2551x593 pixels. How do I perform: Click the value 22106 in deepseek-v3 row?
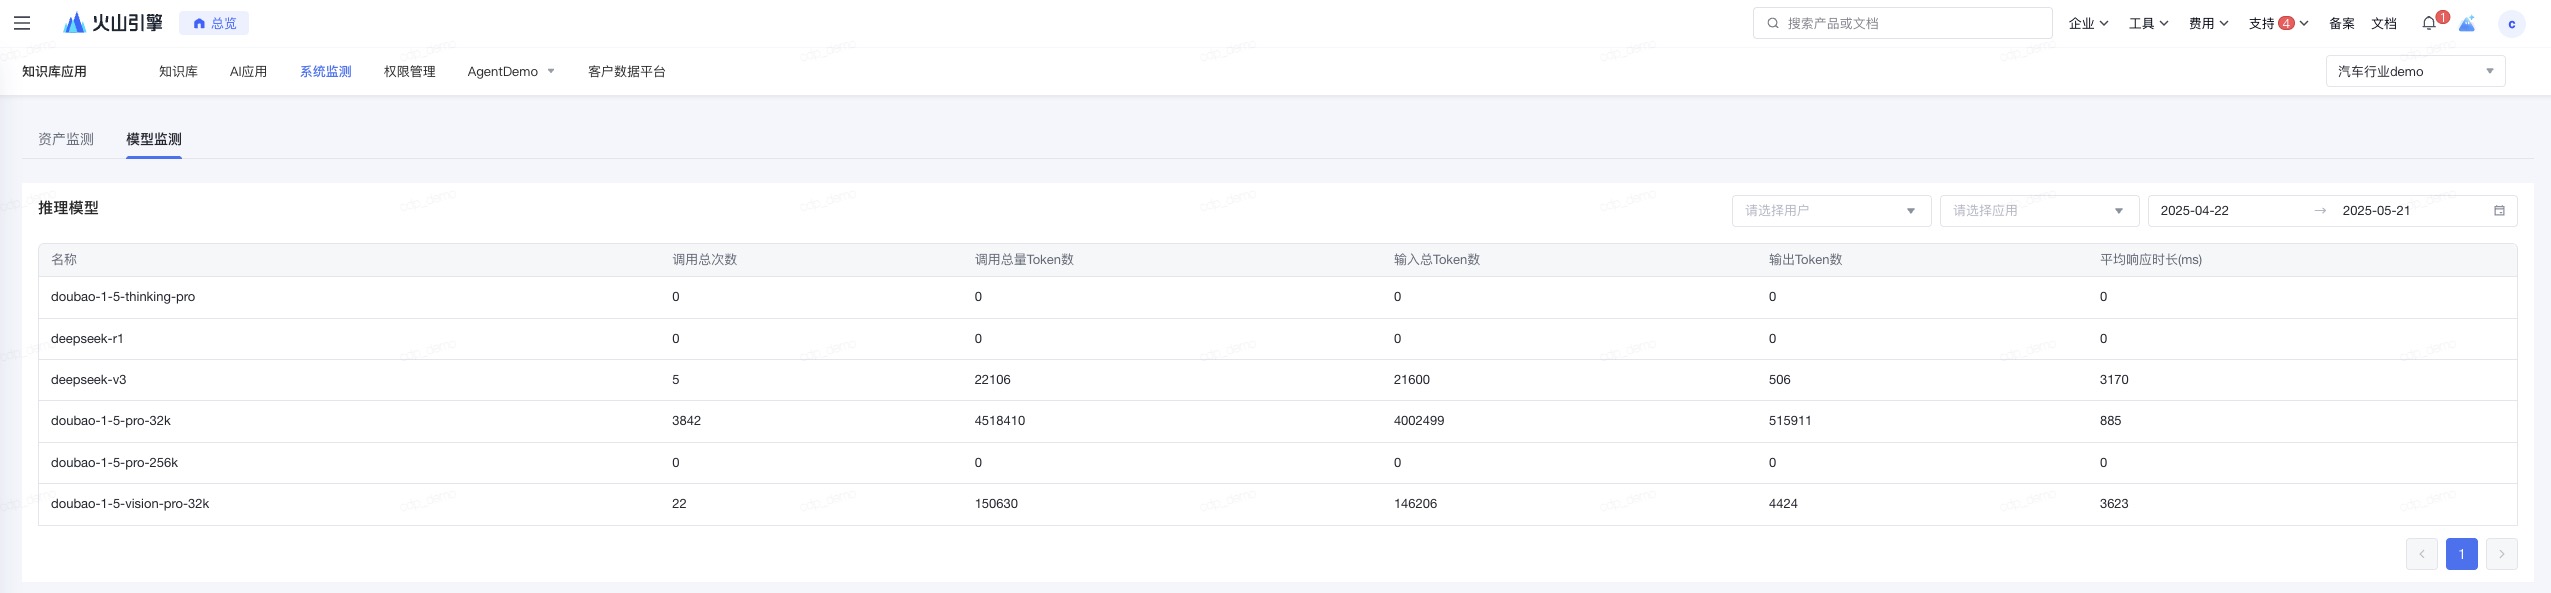click(x=992, y=380)
